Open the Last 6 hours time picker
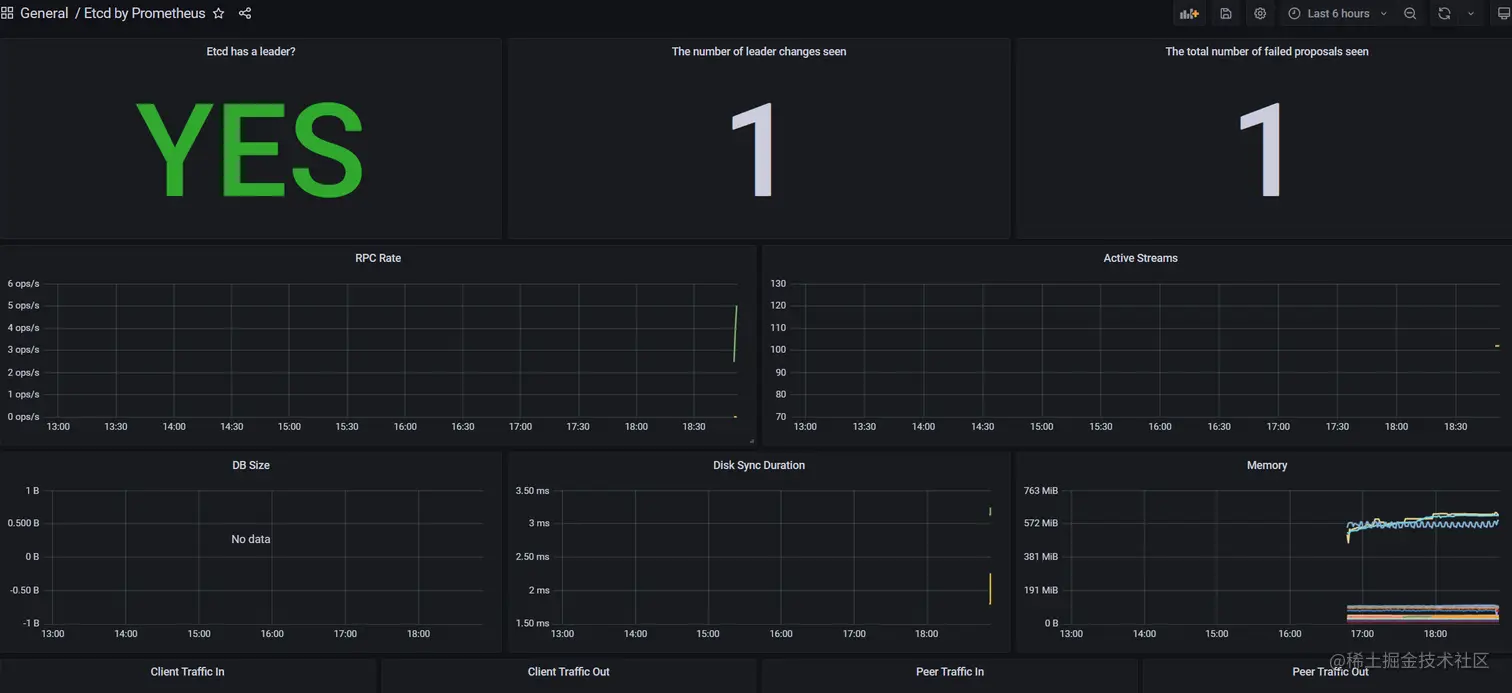The image size is (1512, 693). pyautogui.click(x=1337, y=14)
